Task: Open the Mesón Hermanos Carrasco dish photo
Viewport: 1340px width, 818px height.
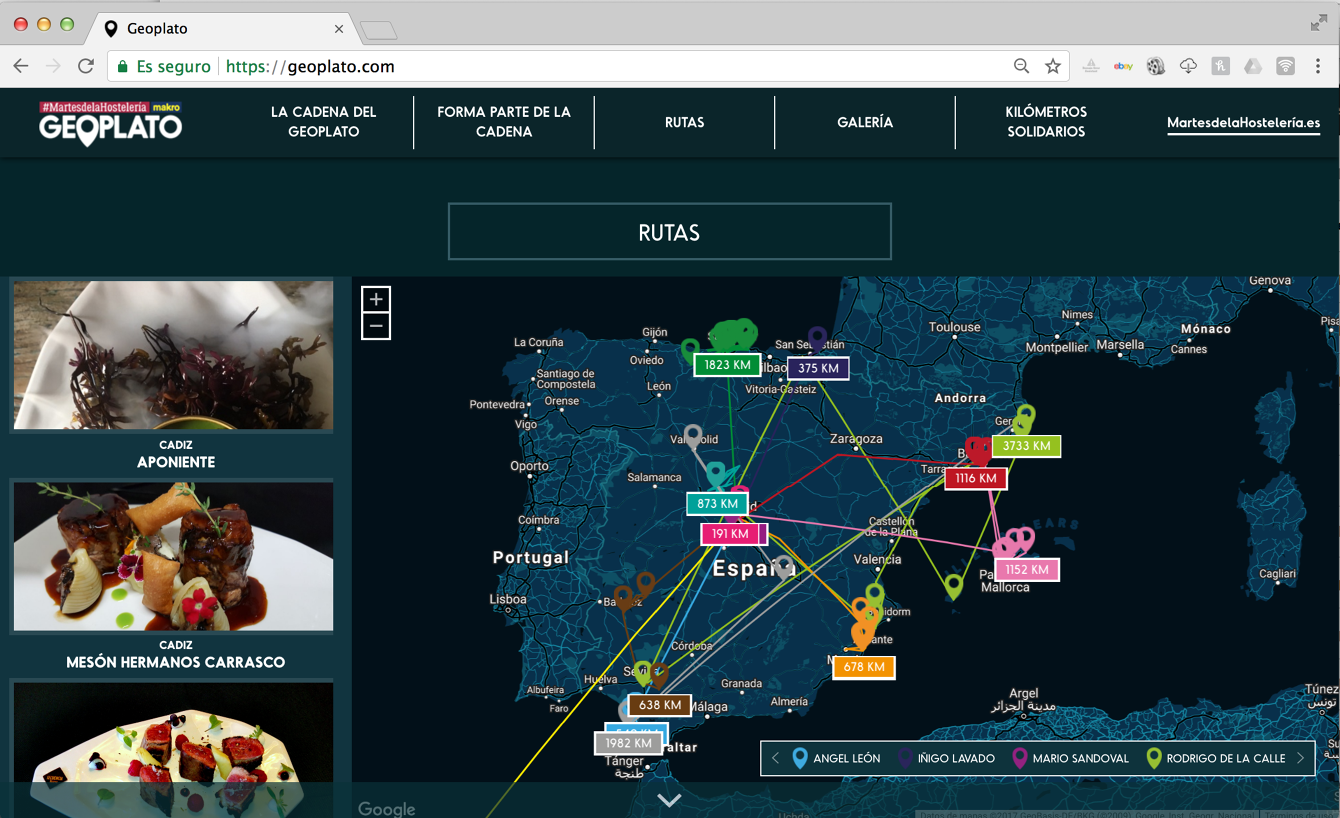Action: (x=173, y=555)
